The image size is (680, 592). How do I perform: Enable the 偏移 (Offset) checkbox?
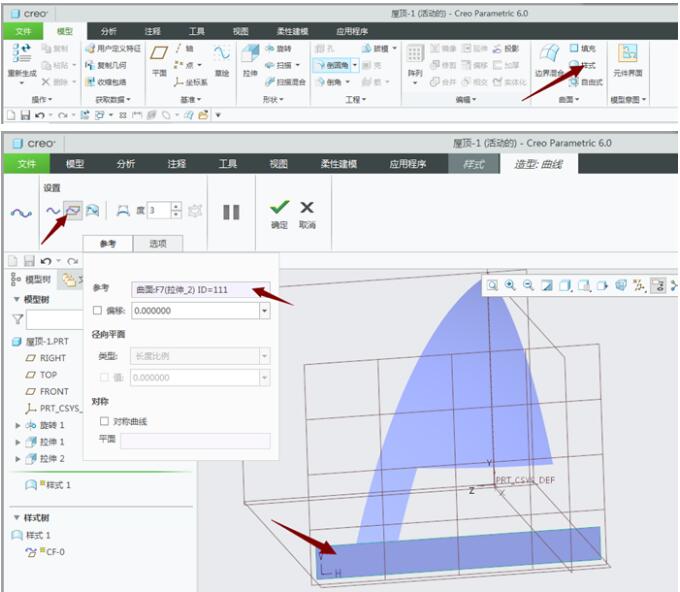pos(97,311)
